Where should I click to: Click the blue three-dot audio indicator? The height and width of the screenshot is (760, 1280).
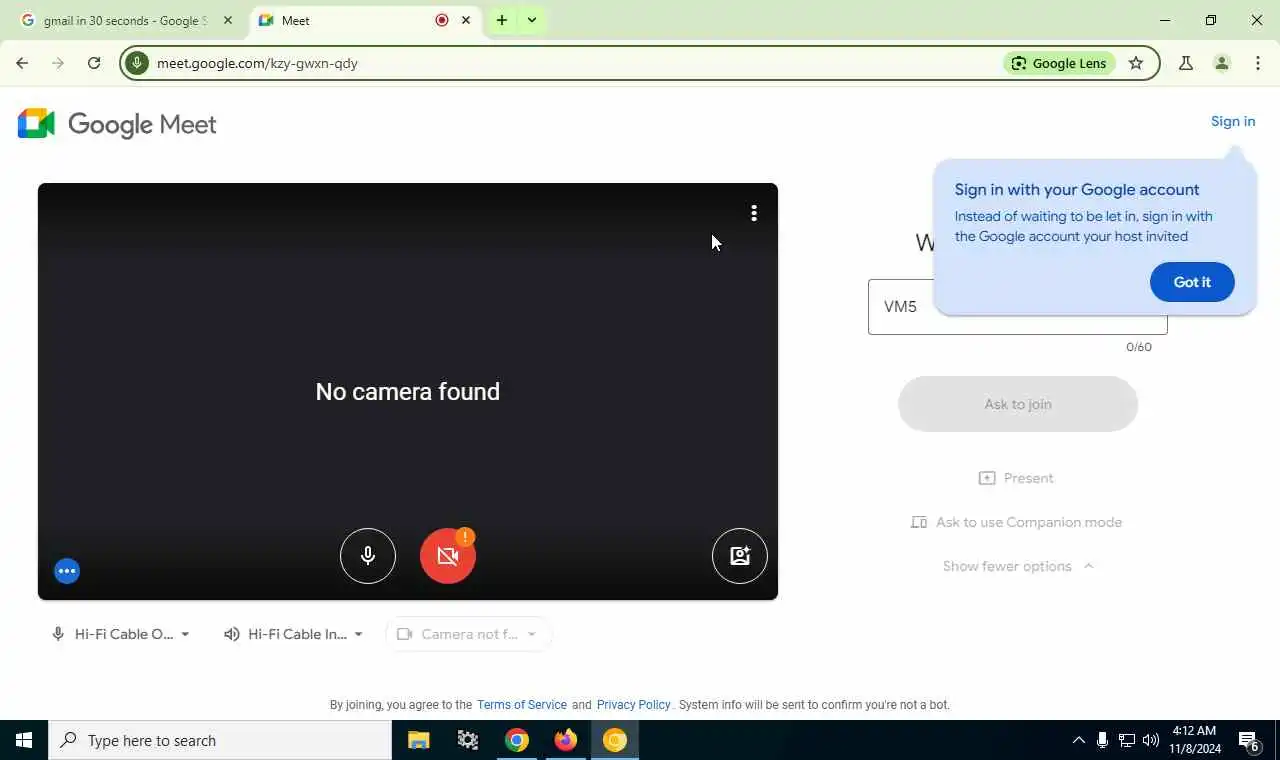(67, 571)
